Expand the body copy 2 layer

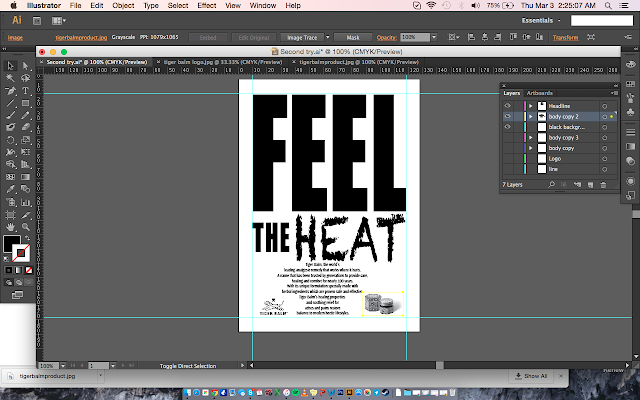pos(531,117)
